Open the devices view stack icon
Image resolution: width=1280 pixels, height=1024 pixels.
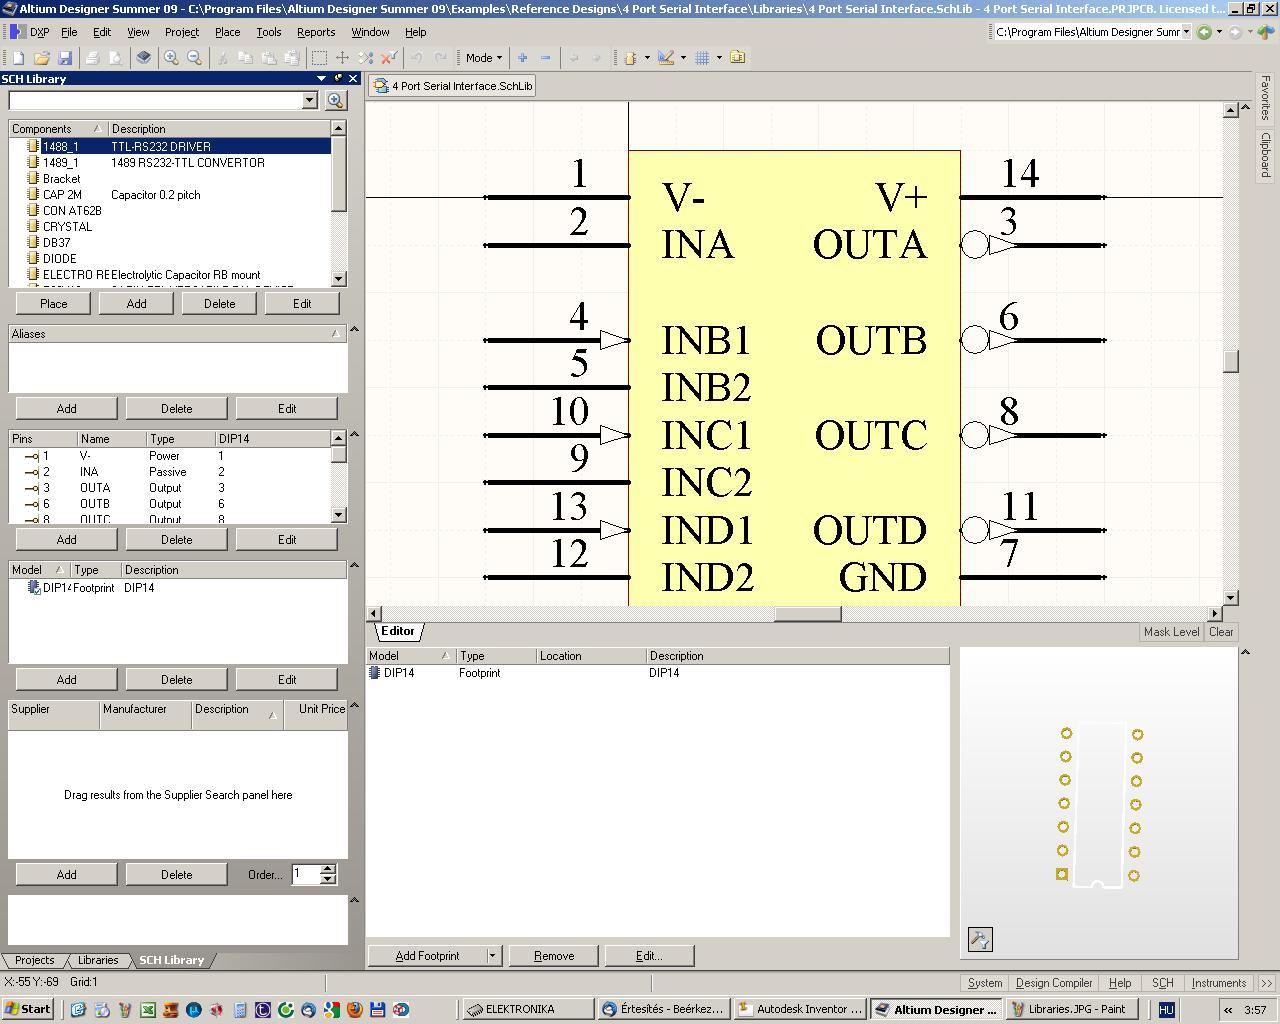[x=144, y=58]
